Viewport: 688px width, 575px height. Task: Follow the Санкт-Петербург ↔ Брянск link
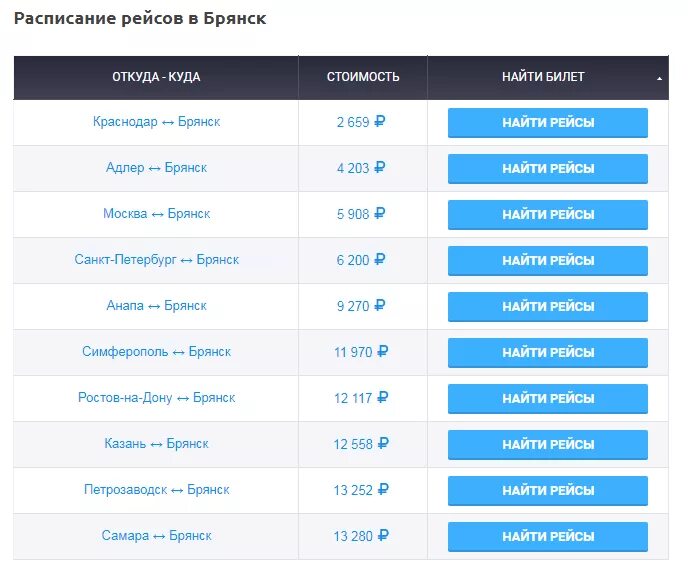tap(156, 260)
